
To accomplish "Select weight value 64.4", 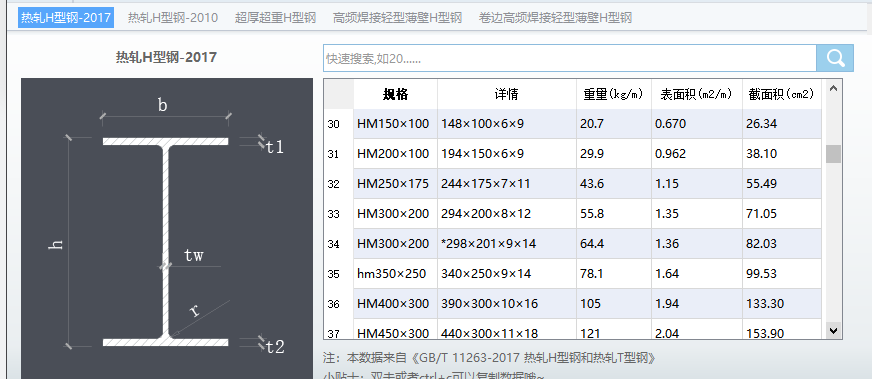I will (613, 244).
